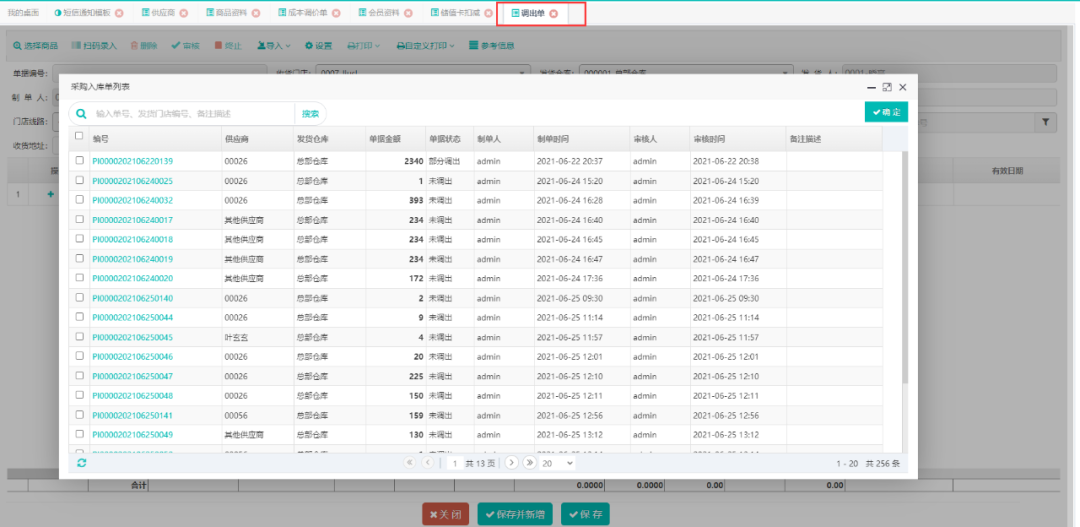Image resolution: width=1080 pixels, height=527 pixels.
Task: Click the magnifier icon in search box
Action: point(81,114)
